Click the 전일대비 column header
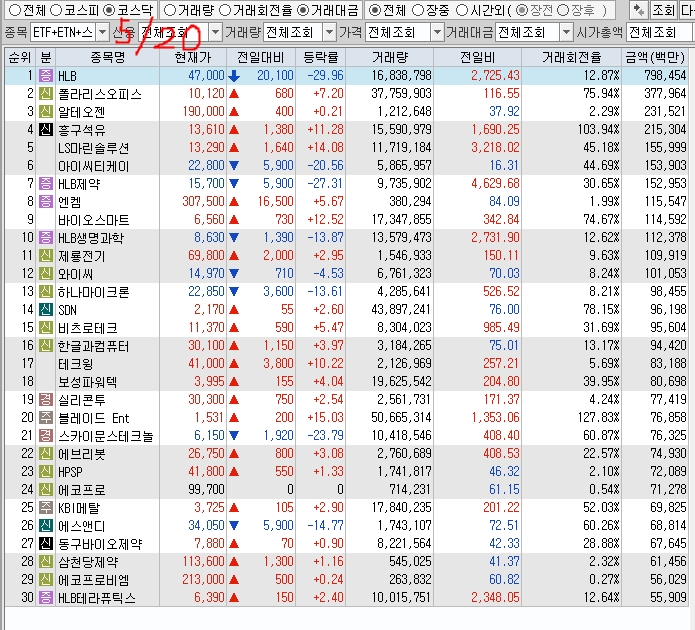Image resolution: width=695 pixels, height=630 pixels. 261,57
